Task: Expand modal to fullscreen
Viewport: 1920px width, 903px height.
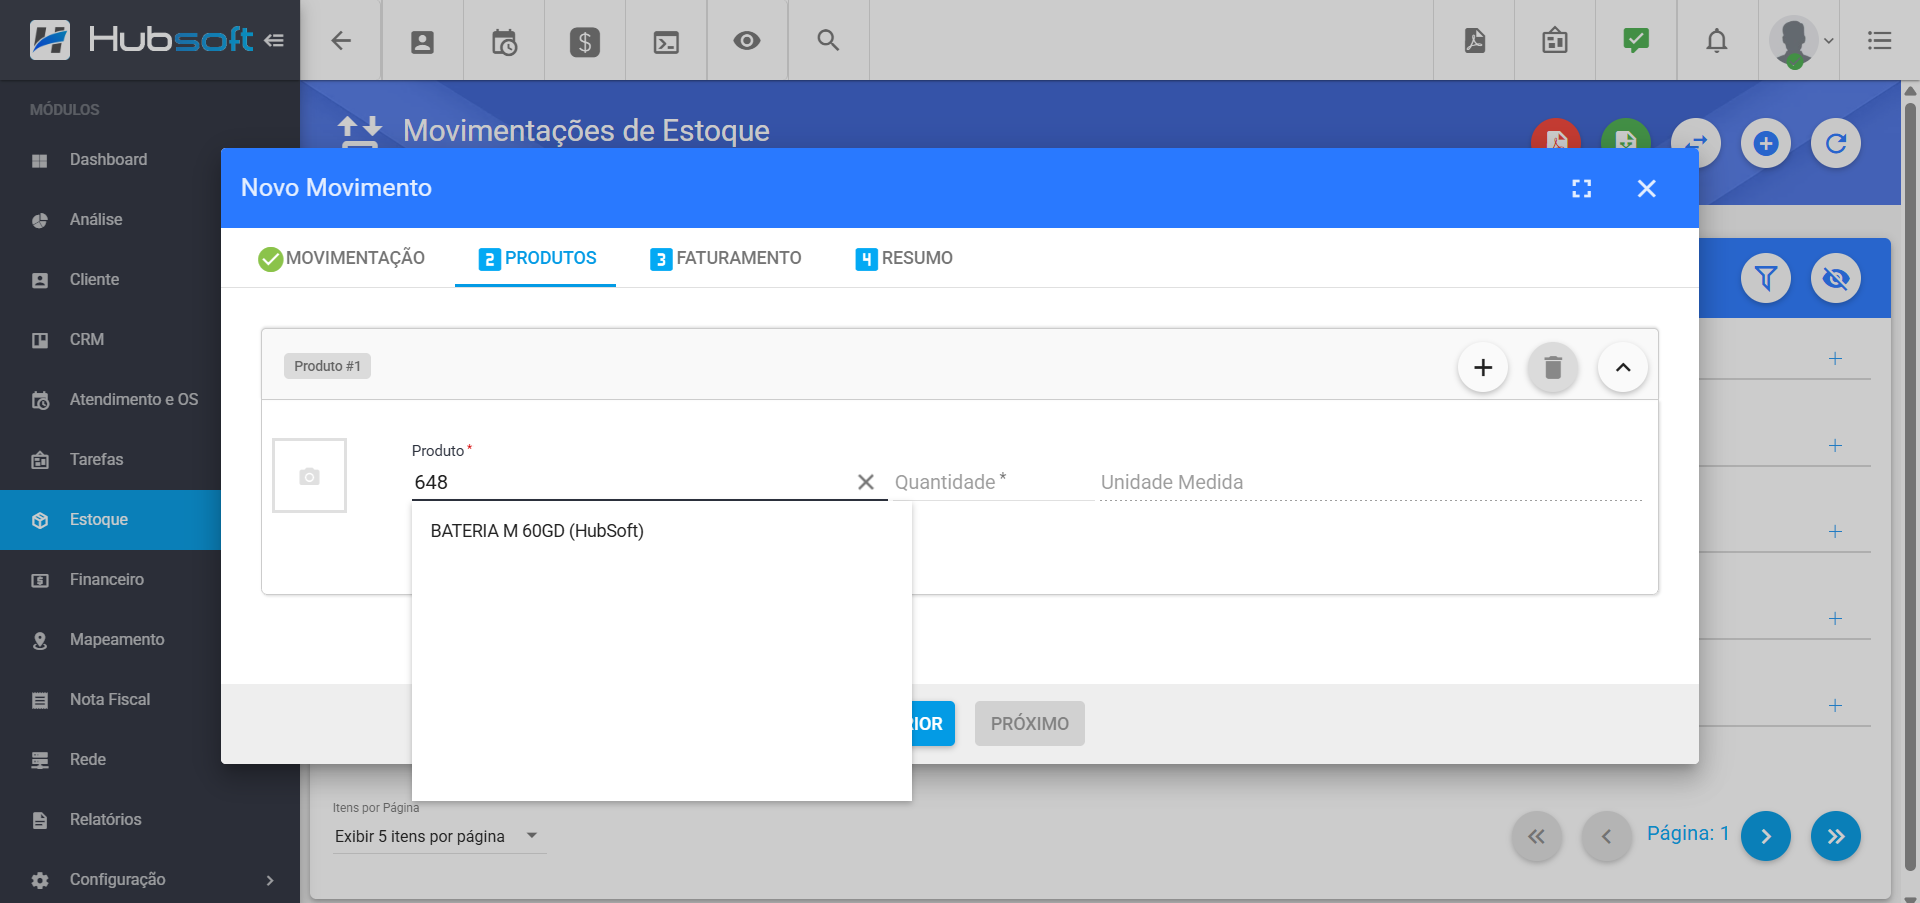Action: (x=1581, y=189)
